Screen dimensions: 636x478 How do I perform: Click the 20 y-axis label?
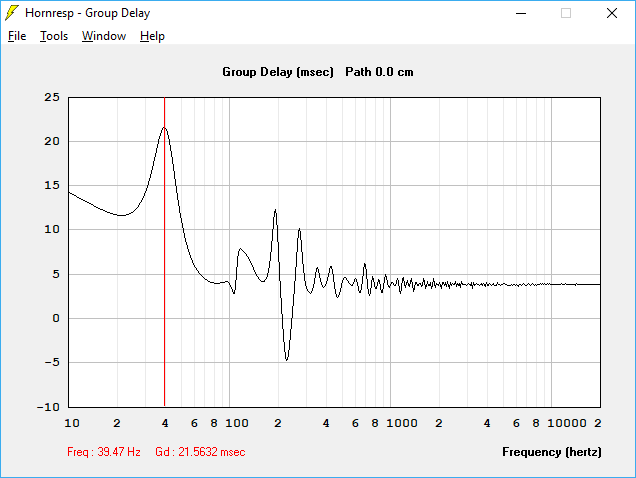52,141
